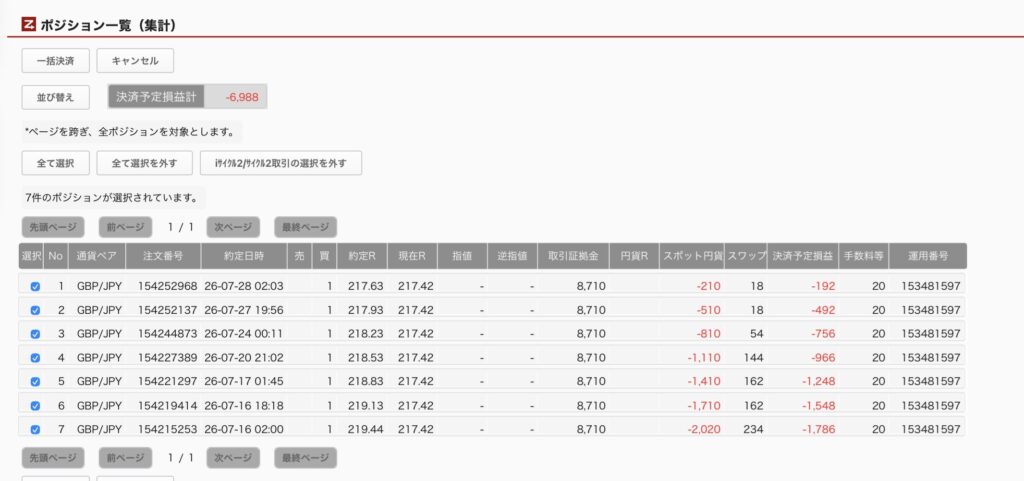Click the date 26-07-16 02:00

244,429
